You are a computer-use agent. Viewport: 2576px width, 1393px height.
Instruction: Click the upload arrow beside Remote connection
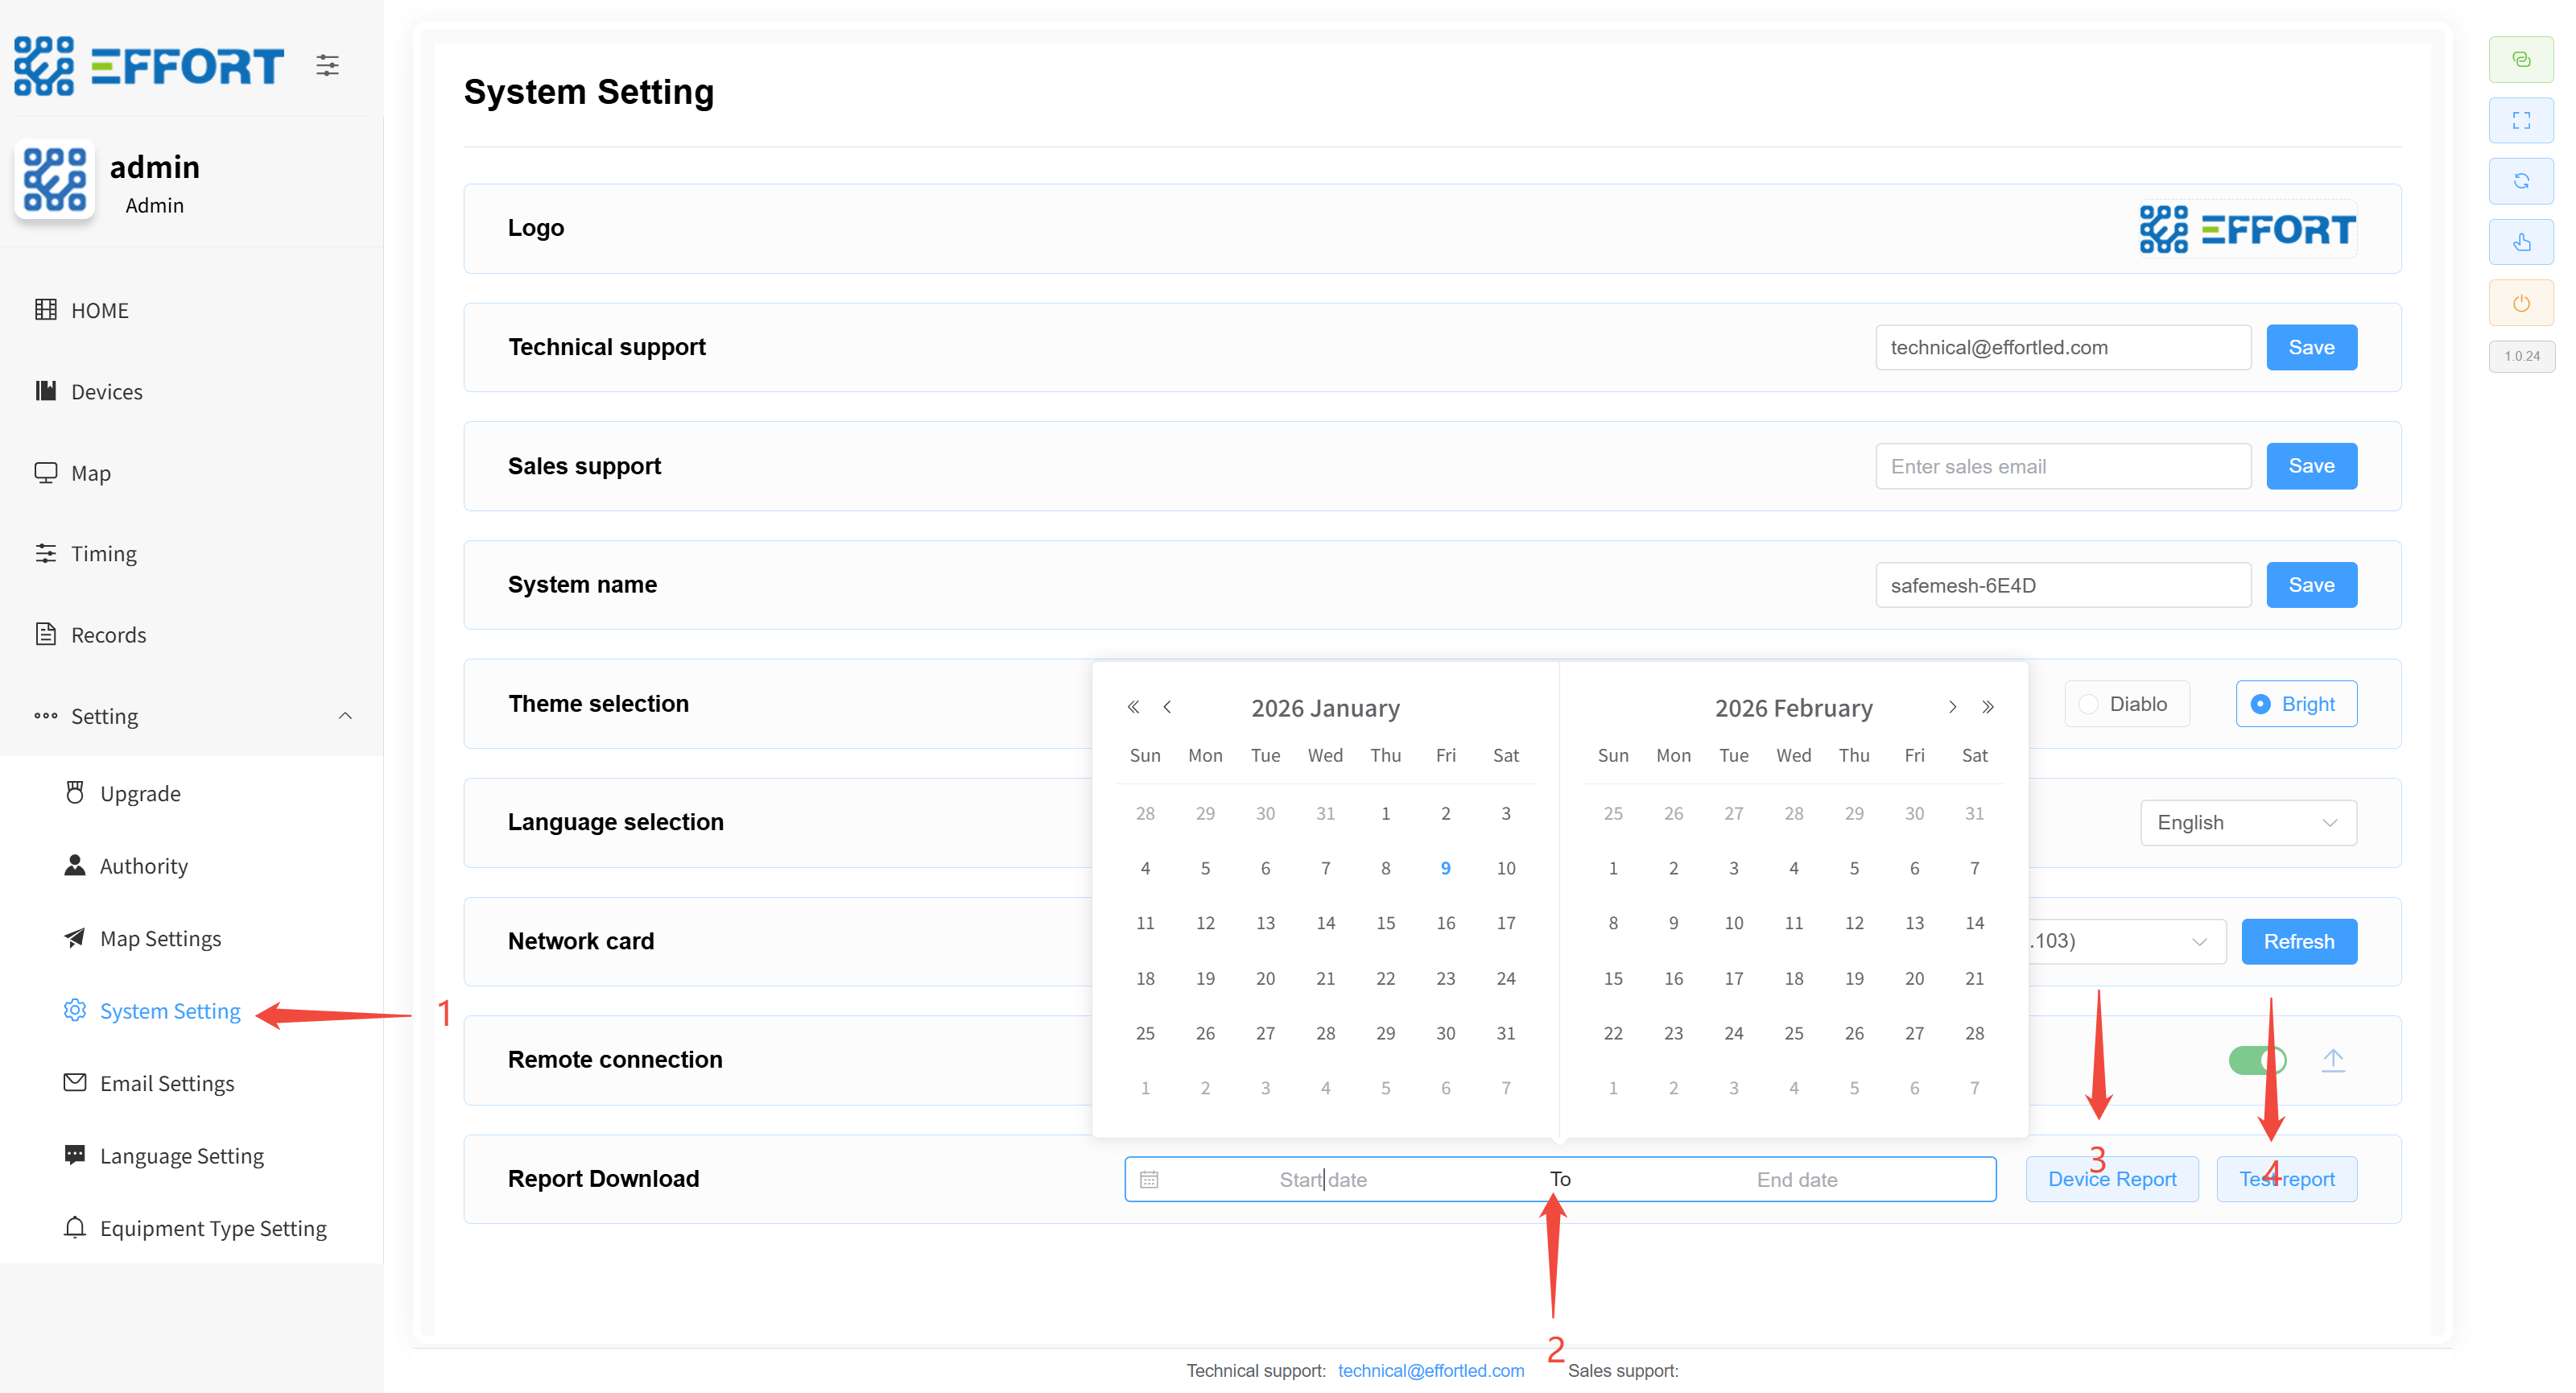pyautogui.click(x=2332, y=1059)
